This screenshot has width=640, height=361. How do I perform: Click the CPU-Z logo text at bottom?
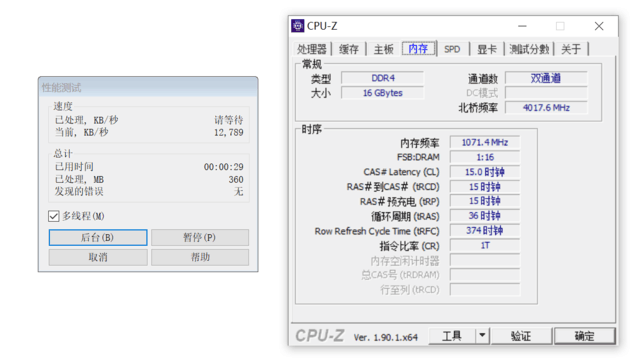point(320,336)
